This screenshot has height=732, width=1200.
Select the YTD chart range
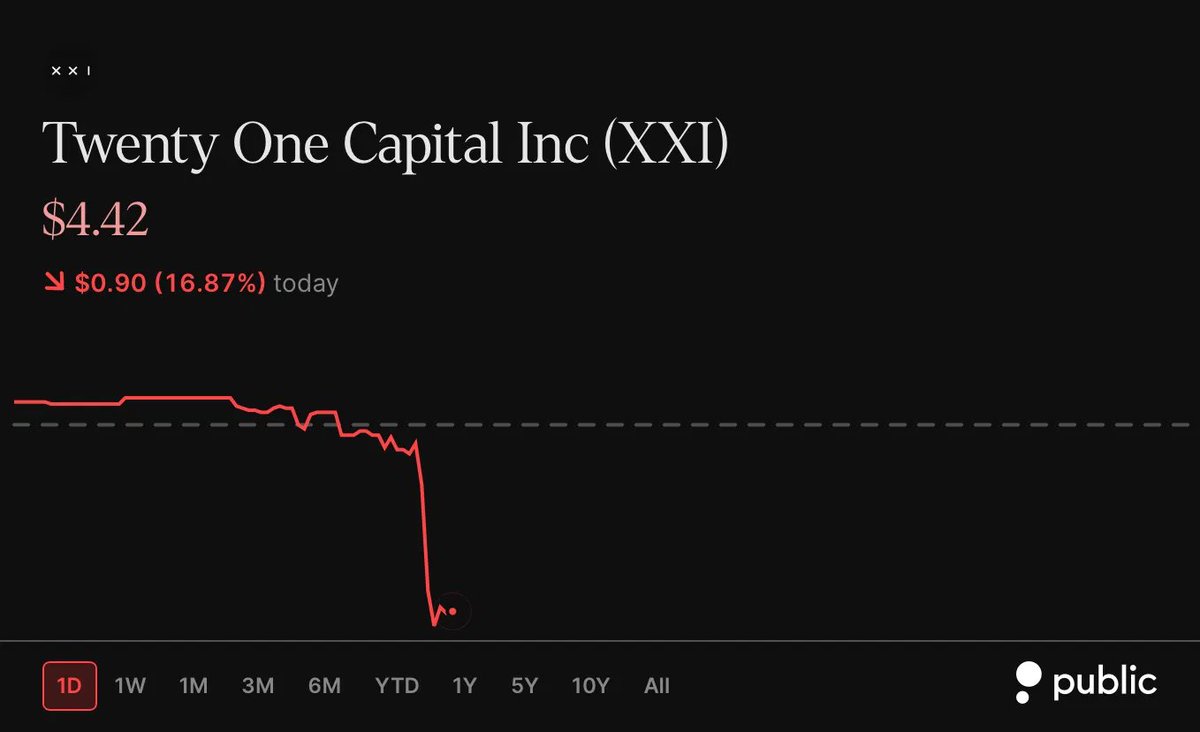point(397,686)
